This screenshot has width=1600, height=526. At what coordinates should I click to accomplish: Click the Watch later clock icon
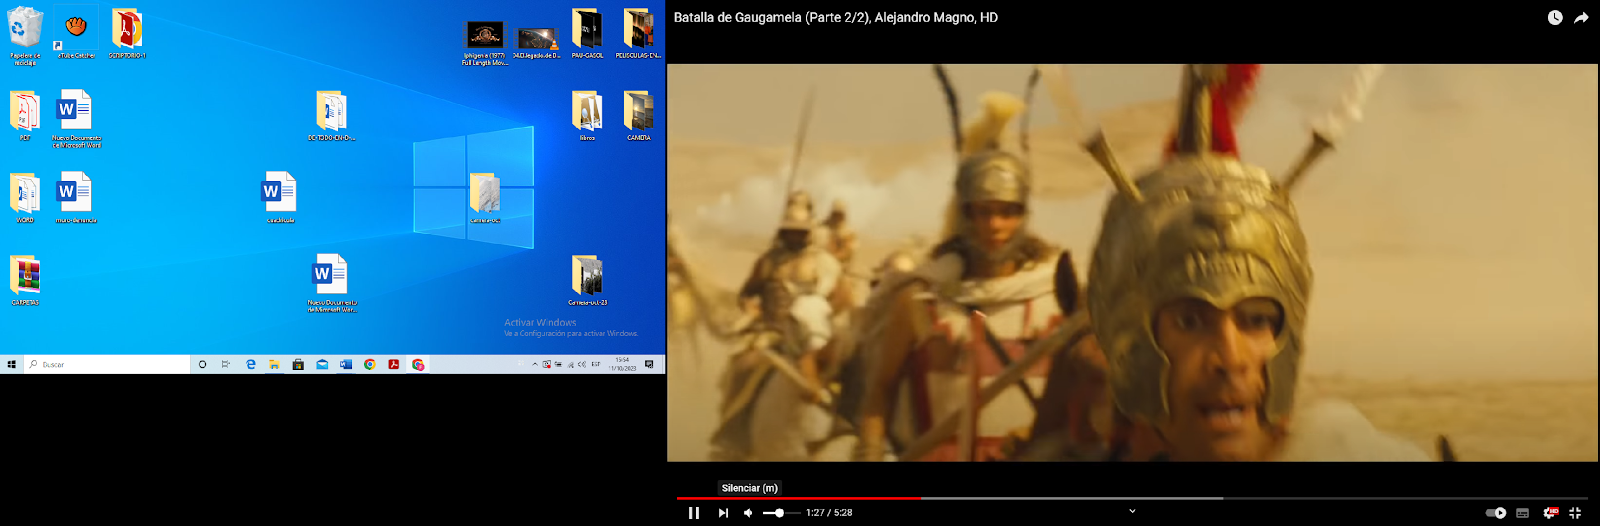point(1555,18)
